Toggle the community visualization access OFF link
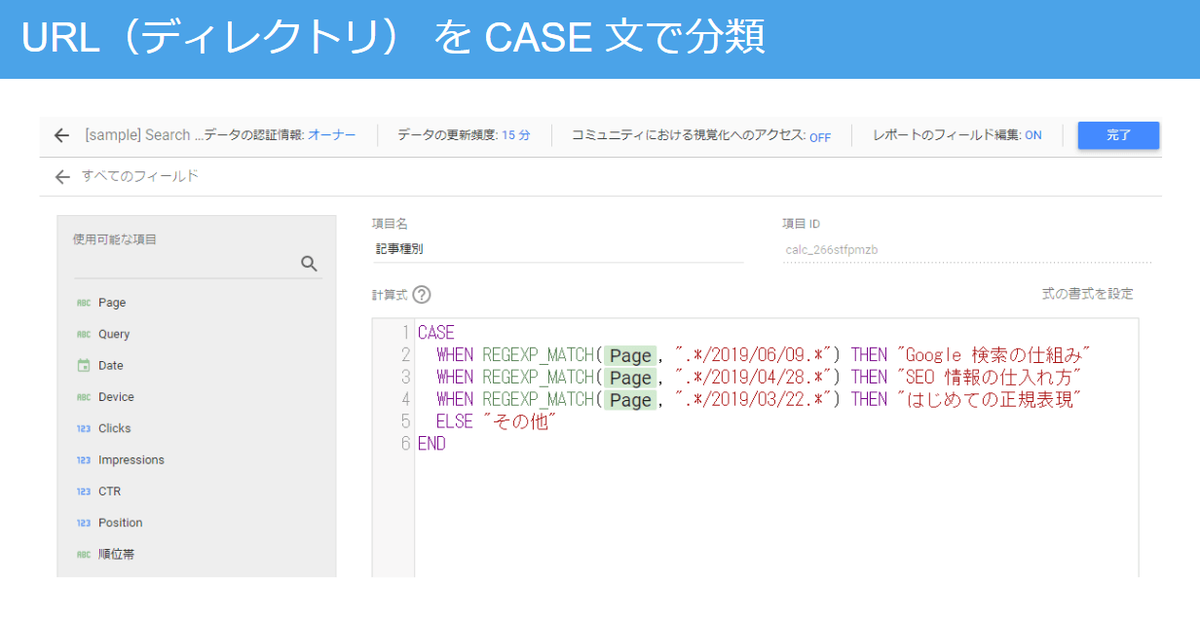This screenshot has height=619, width=1200. (820, 137)
